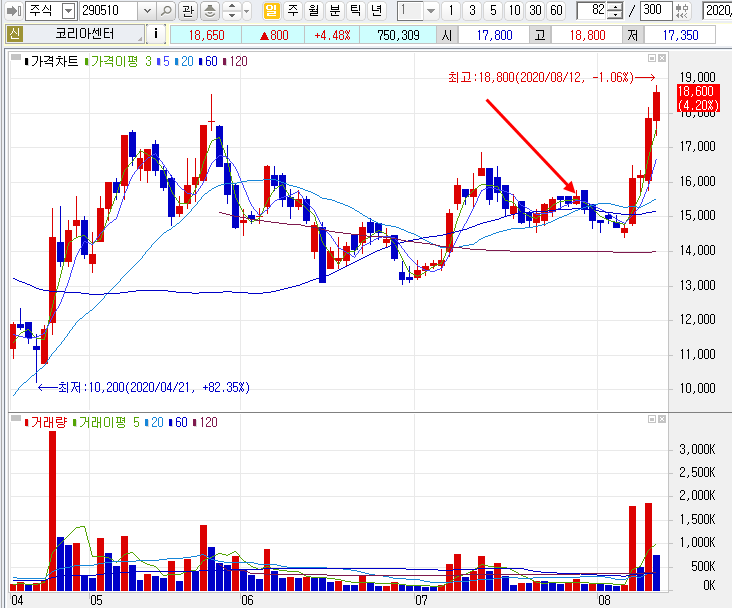The height and width of the screenshot is (608, 732).
Task: Click the magnifier stock search icon
Action: [x=166, y=10]
